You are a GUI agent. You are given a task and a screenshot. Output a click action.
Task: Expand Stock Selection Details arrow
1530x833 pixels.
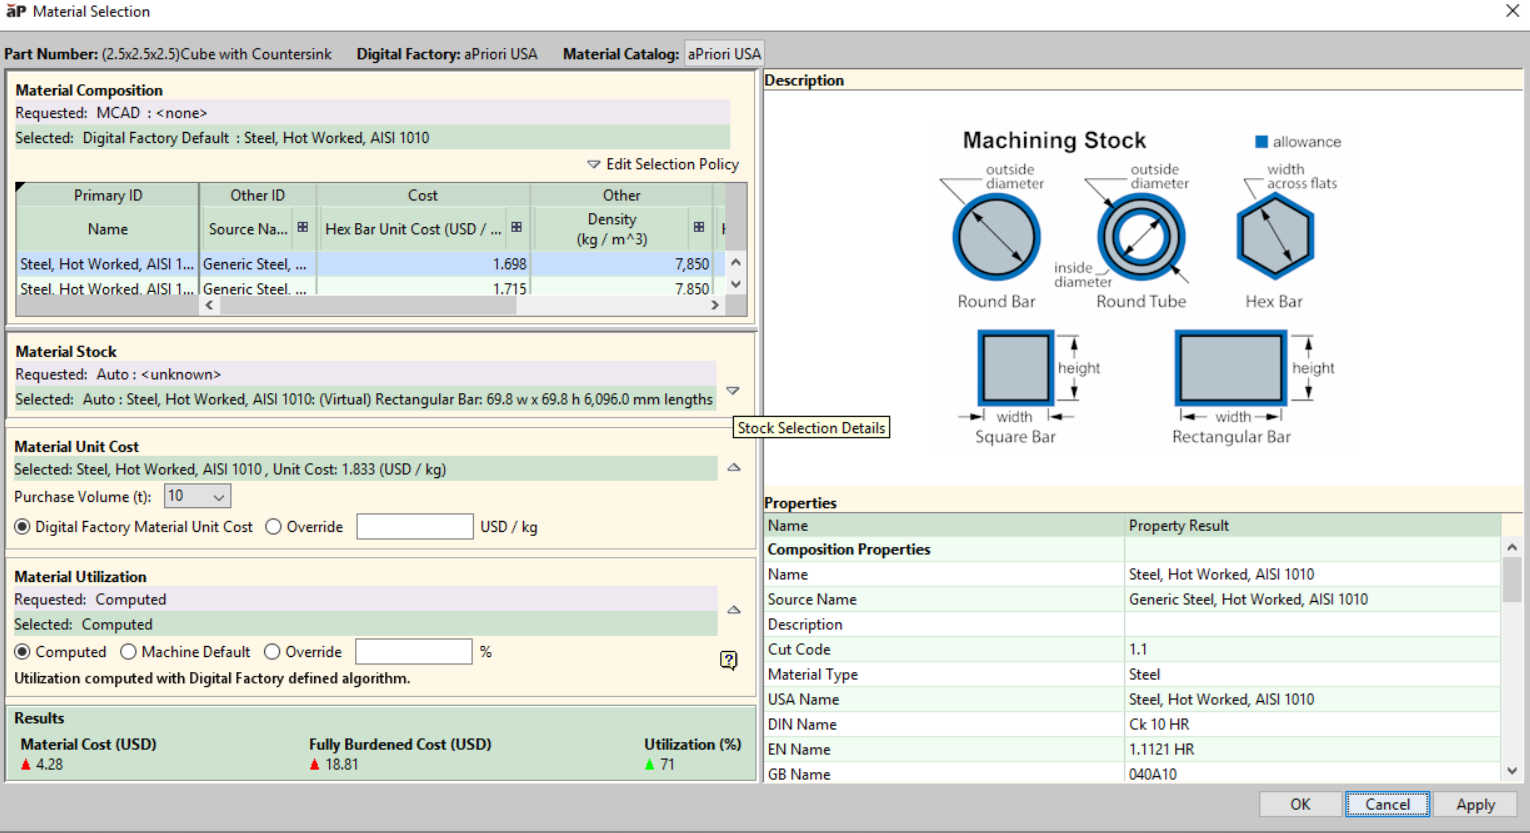[x=733, y=391]
